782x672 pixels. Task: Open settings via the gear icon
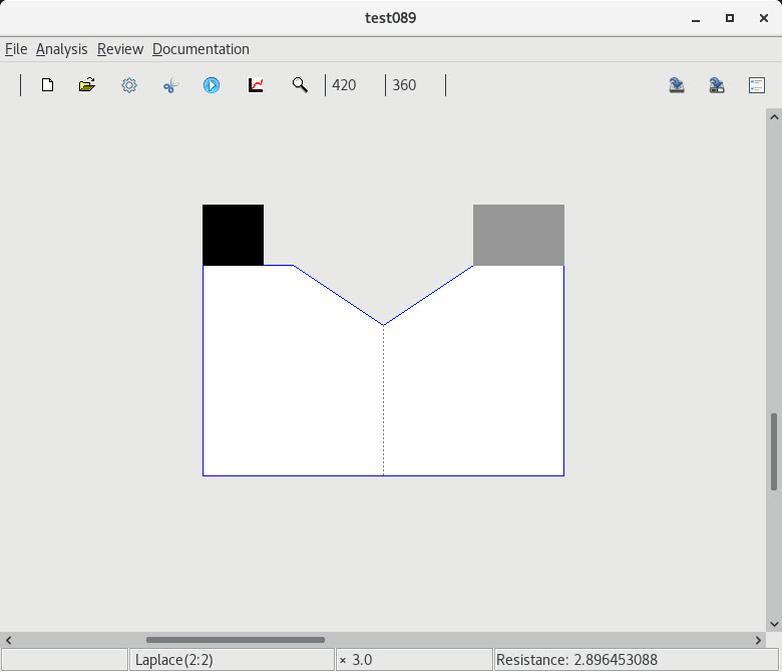129,85
